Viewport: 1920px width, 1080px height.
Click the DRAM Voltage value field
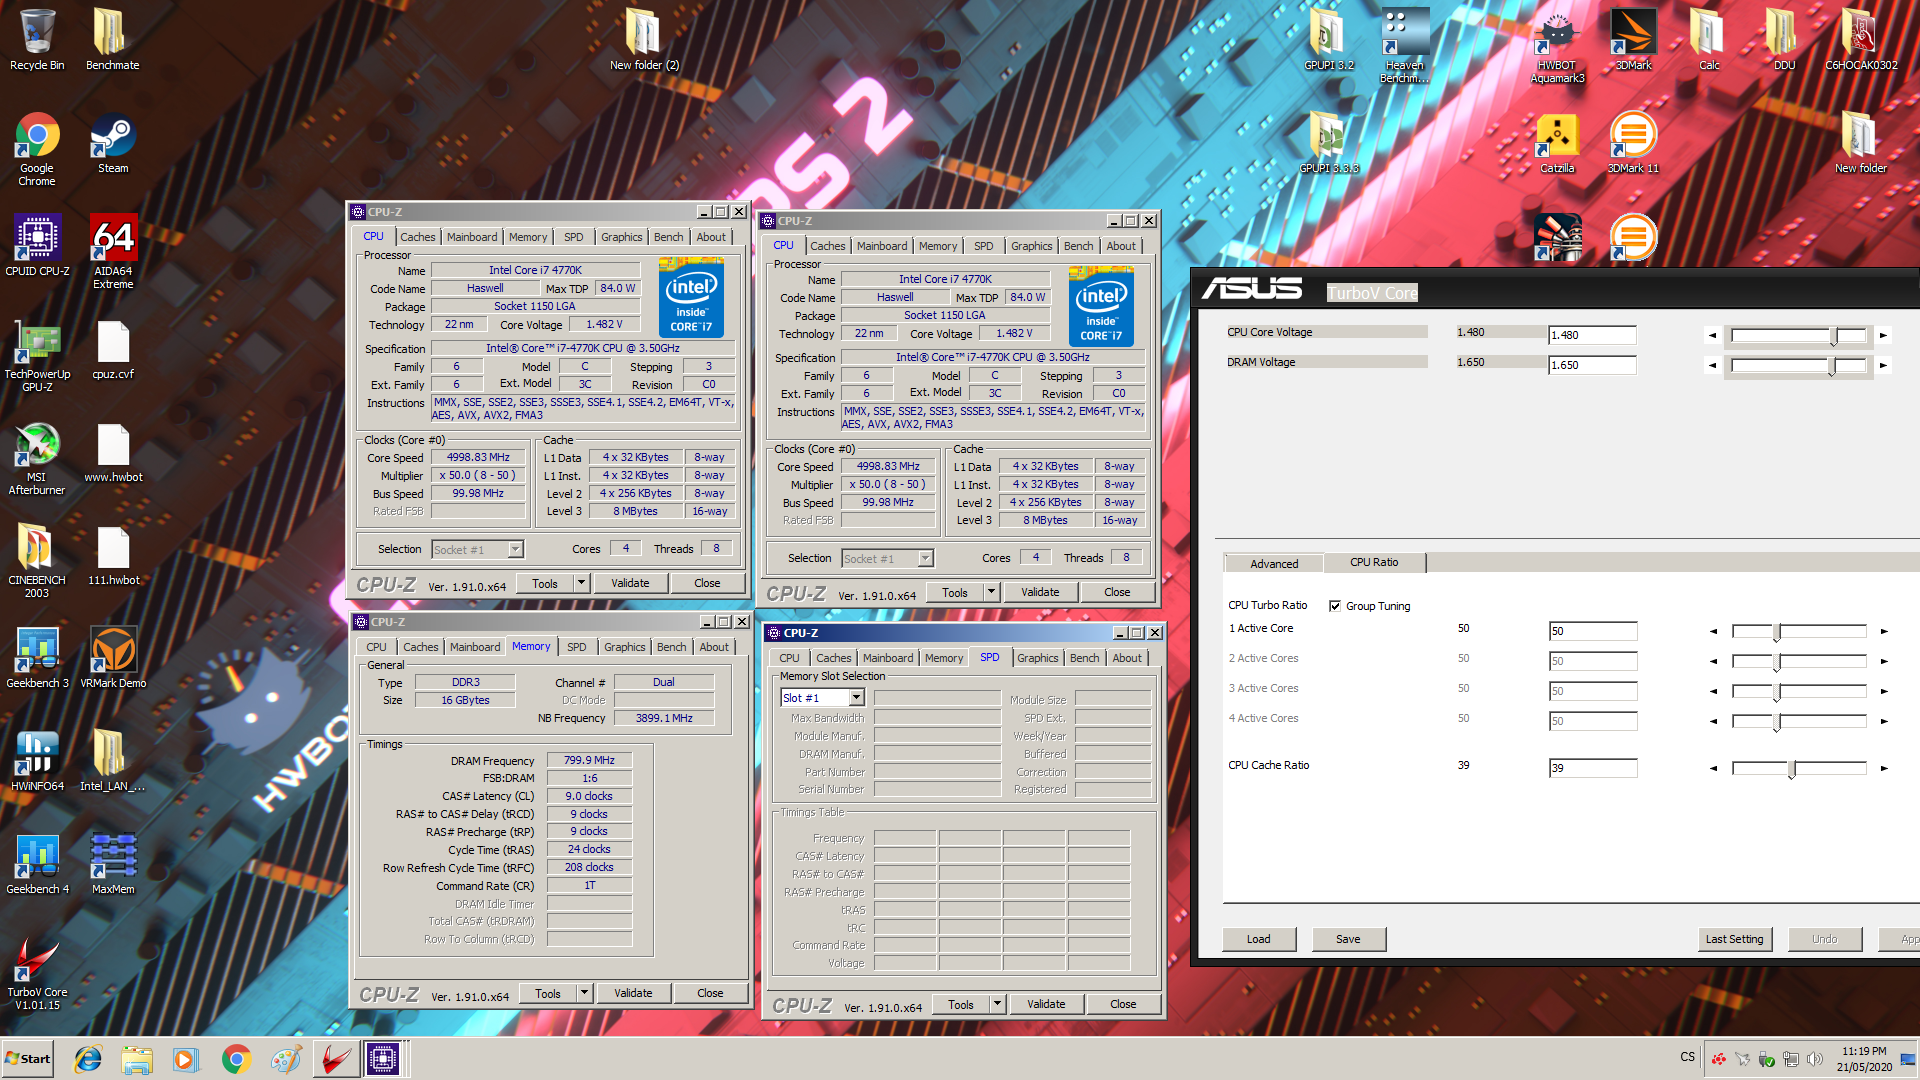click(1592, 366)
